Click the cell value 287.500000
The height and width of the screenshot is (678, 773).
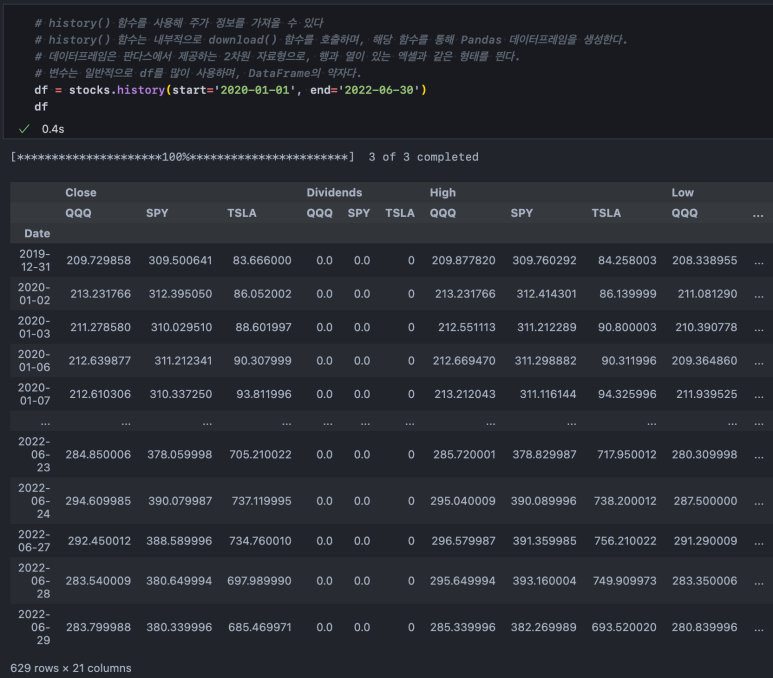705,501
